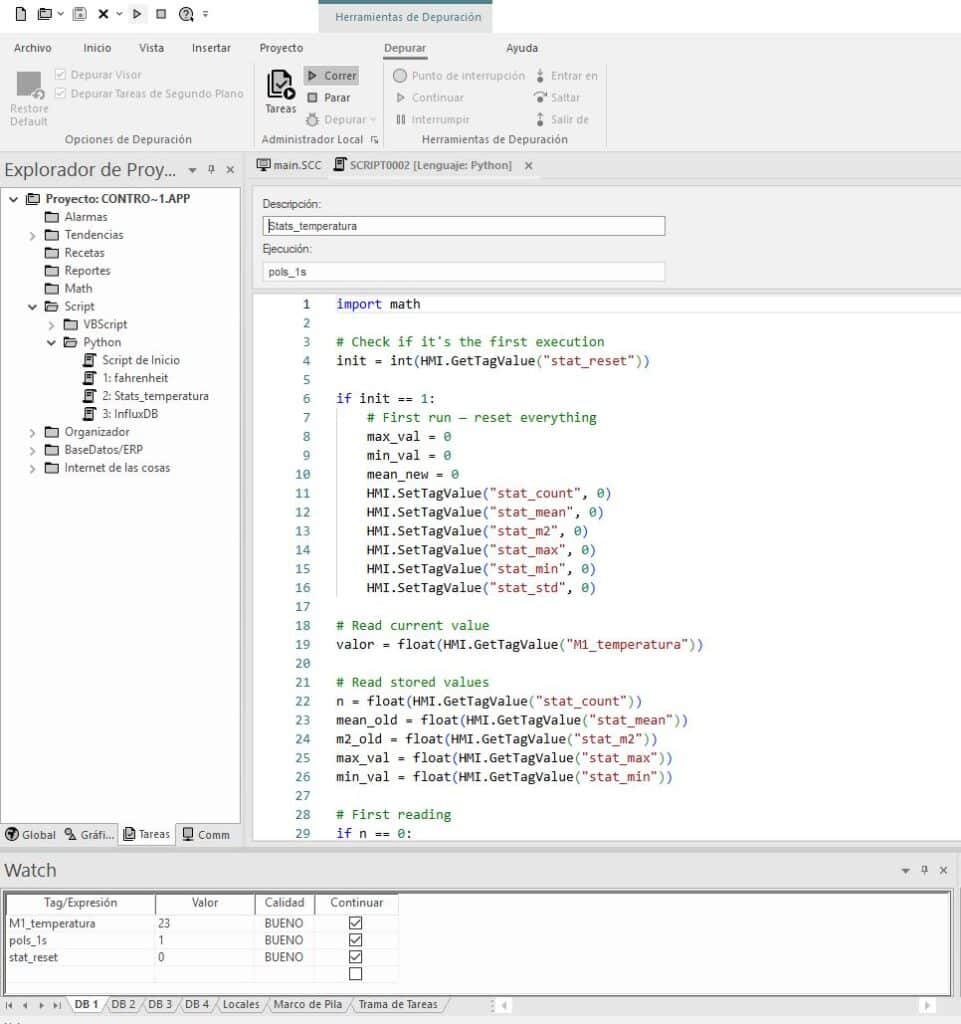Collapse the Script folder

32,307
